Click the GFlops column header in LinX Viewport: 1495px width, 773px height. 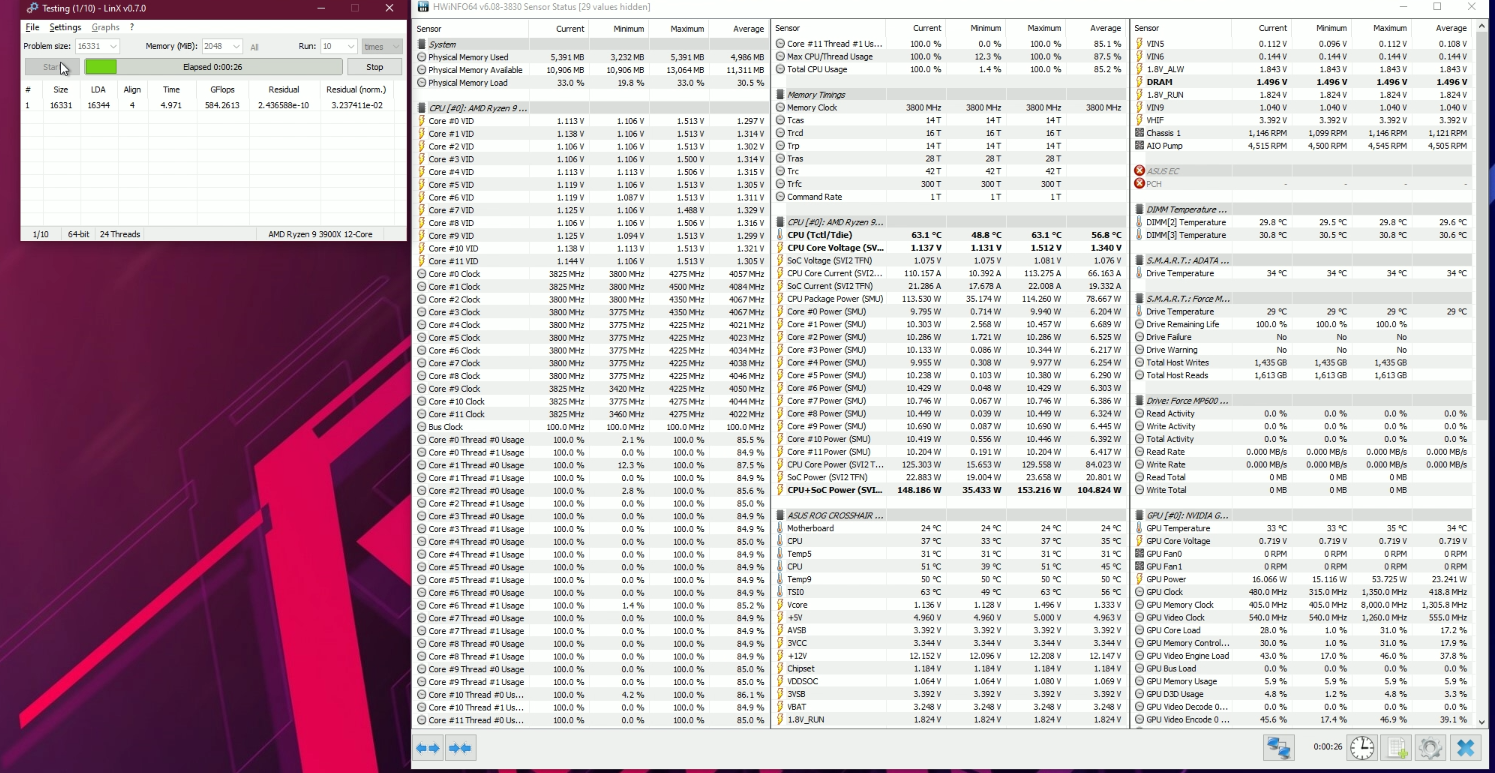coord(223,90)
